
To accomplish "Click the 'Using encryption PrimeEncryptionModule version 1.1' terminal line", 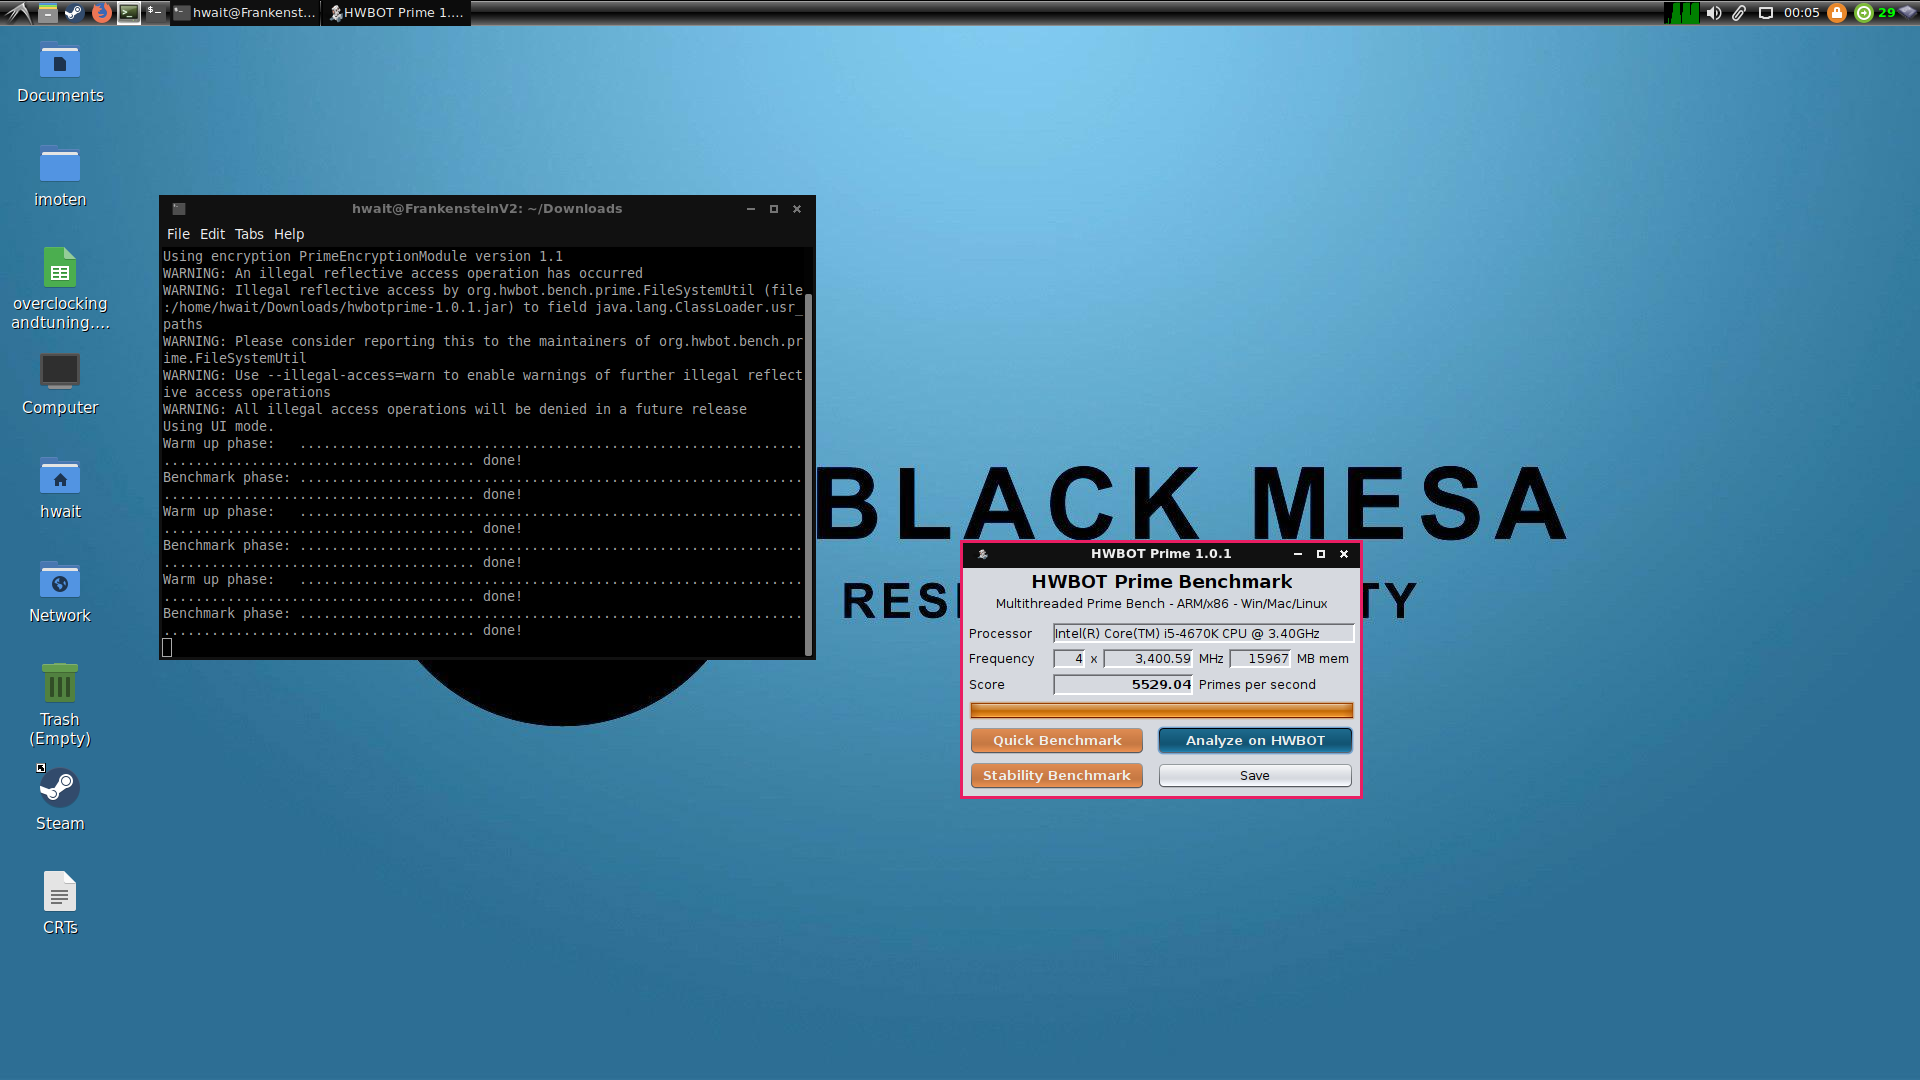I will click(363, 257).
